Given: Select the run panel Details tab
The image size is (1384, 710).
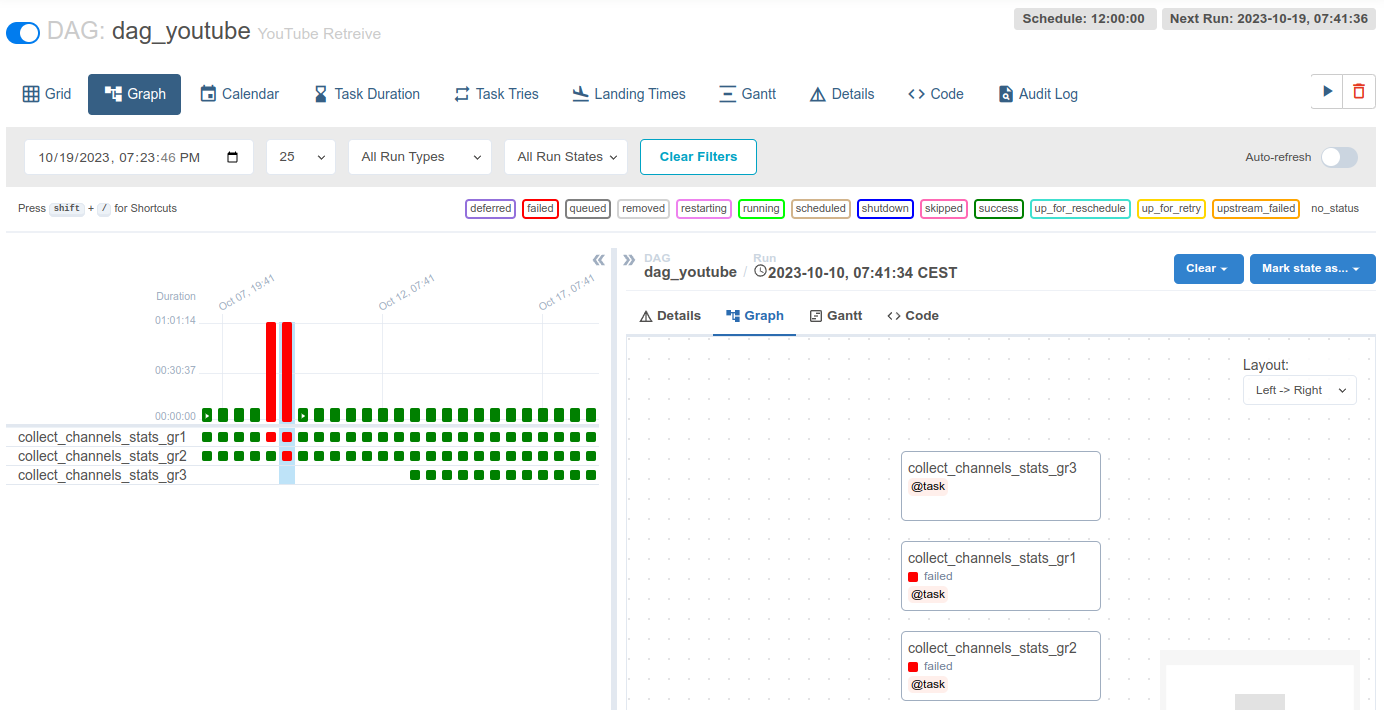Looking at the screenshot, I should coord(670,316).
